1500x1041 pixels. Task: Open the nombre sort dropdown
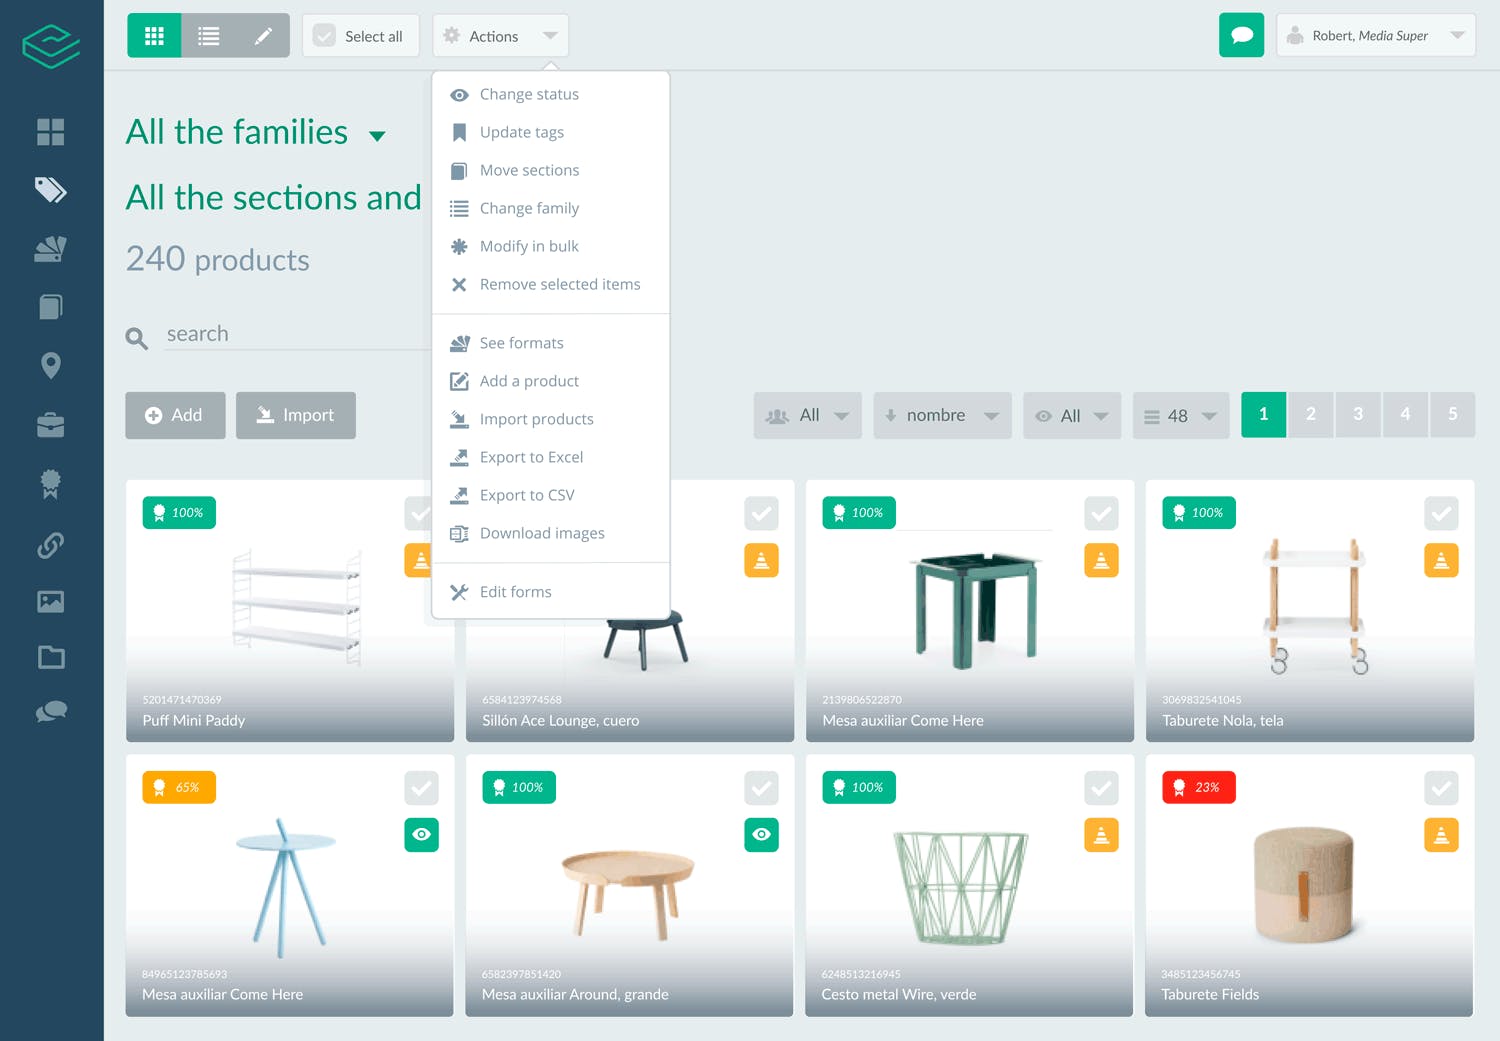click(942, 415)
